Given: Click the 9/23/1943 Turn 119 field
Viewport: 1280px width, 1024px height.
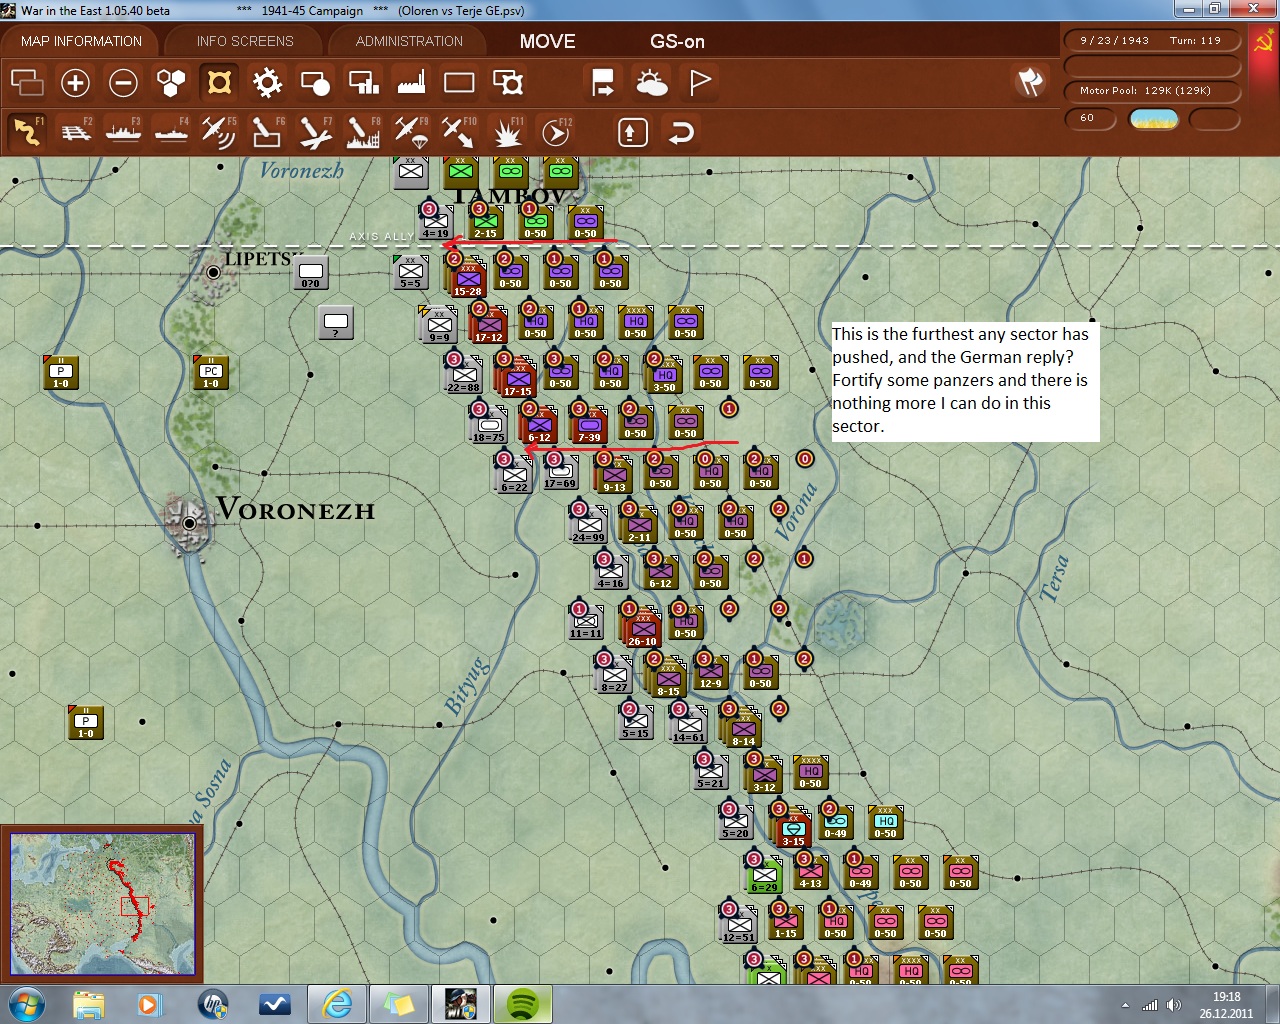Looking at the screenshot, I should click(1152, 41).
